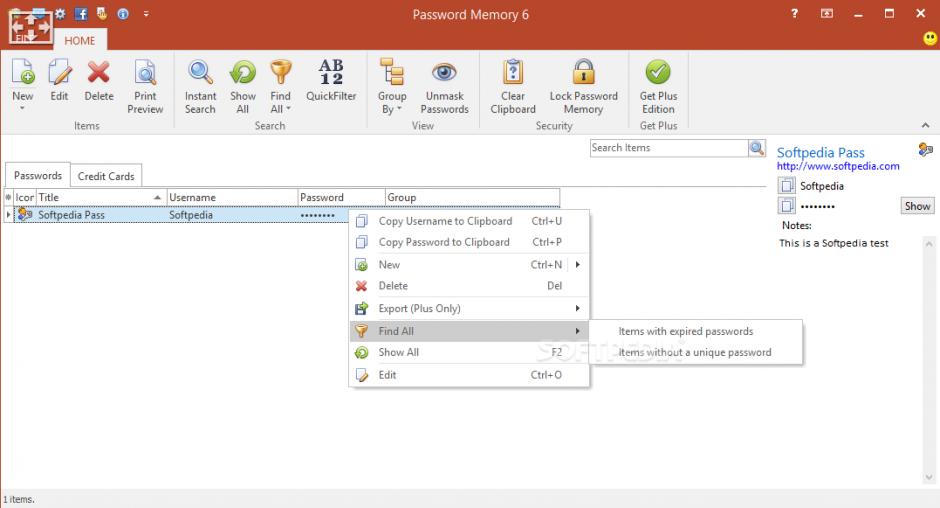The image size is (940, 508).
Task: Click the Password column header
Action: point(341,197)
